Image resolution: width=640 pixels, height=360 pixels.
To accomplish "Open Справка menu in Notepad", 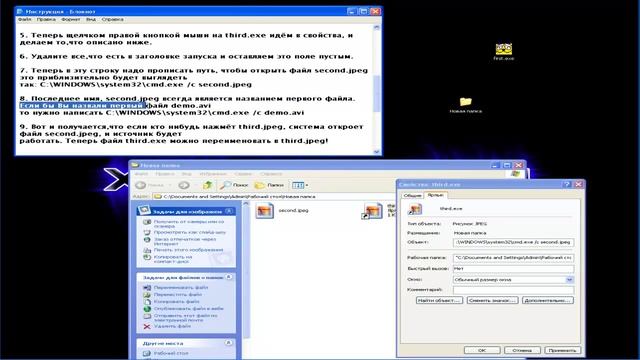I will pyautogui.click(x=112, y=19).
